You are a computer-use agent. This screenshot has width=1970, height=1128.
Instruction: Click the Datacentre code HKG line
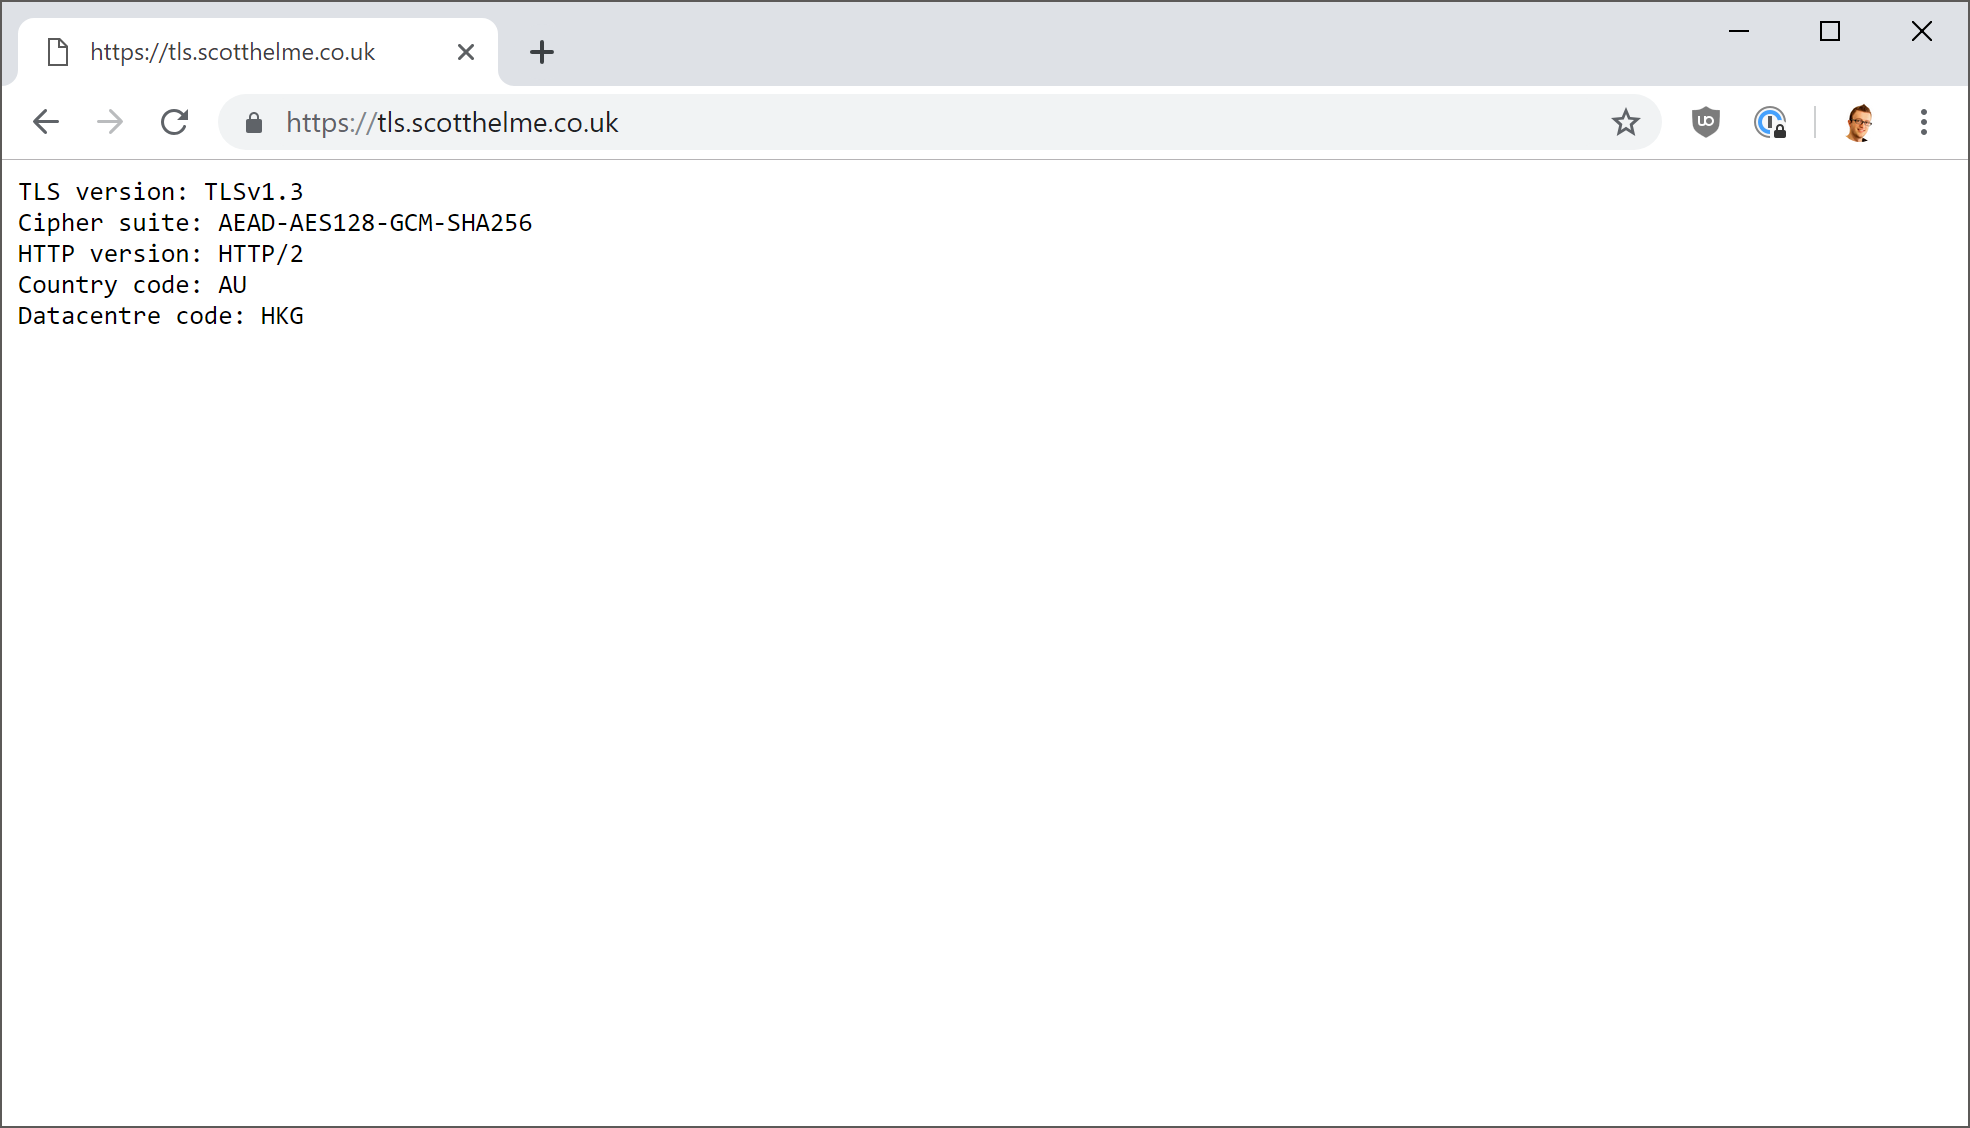[160, 316]
